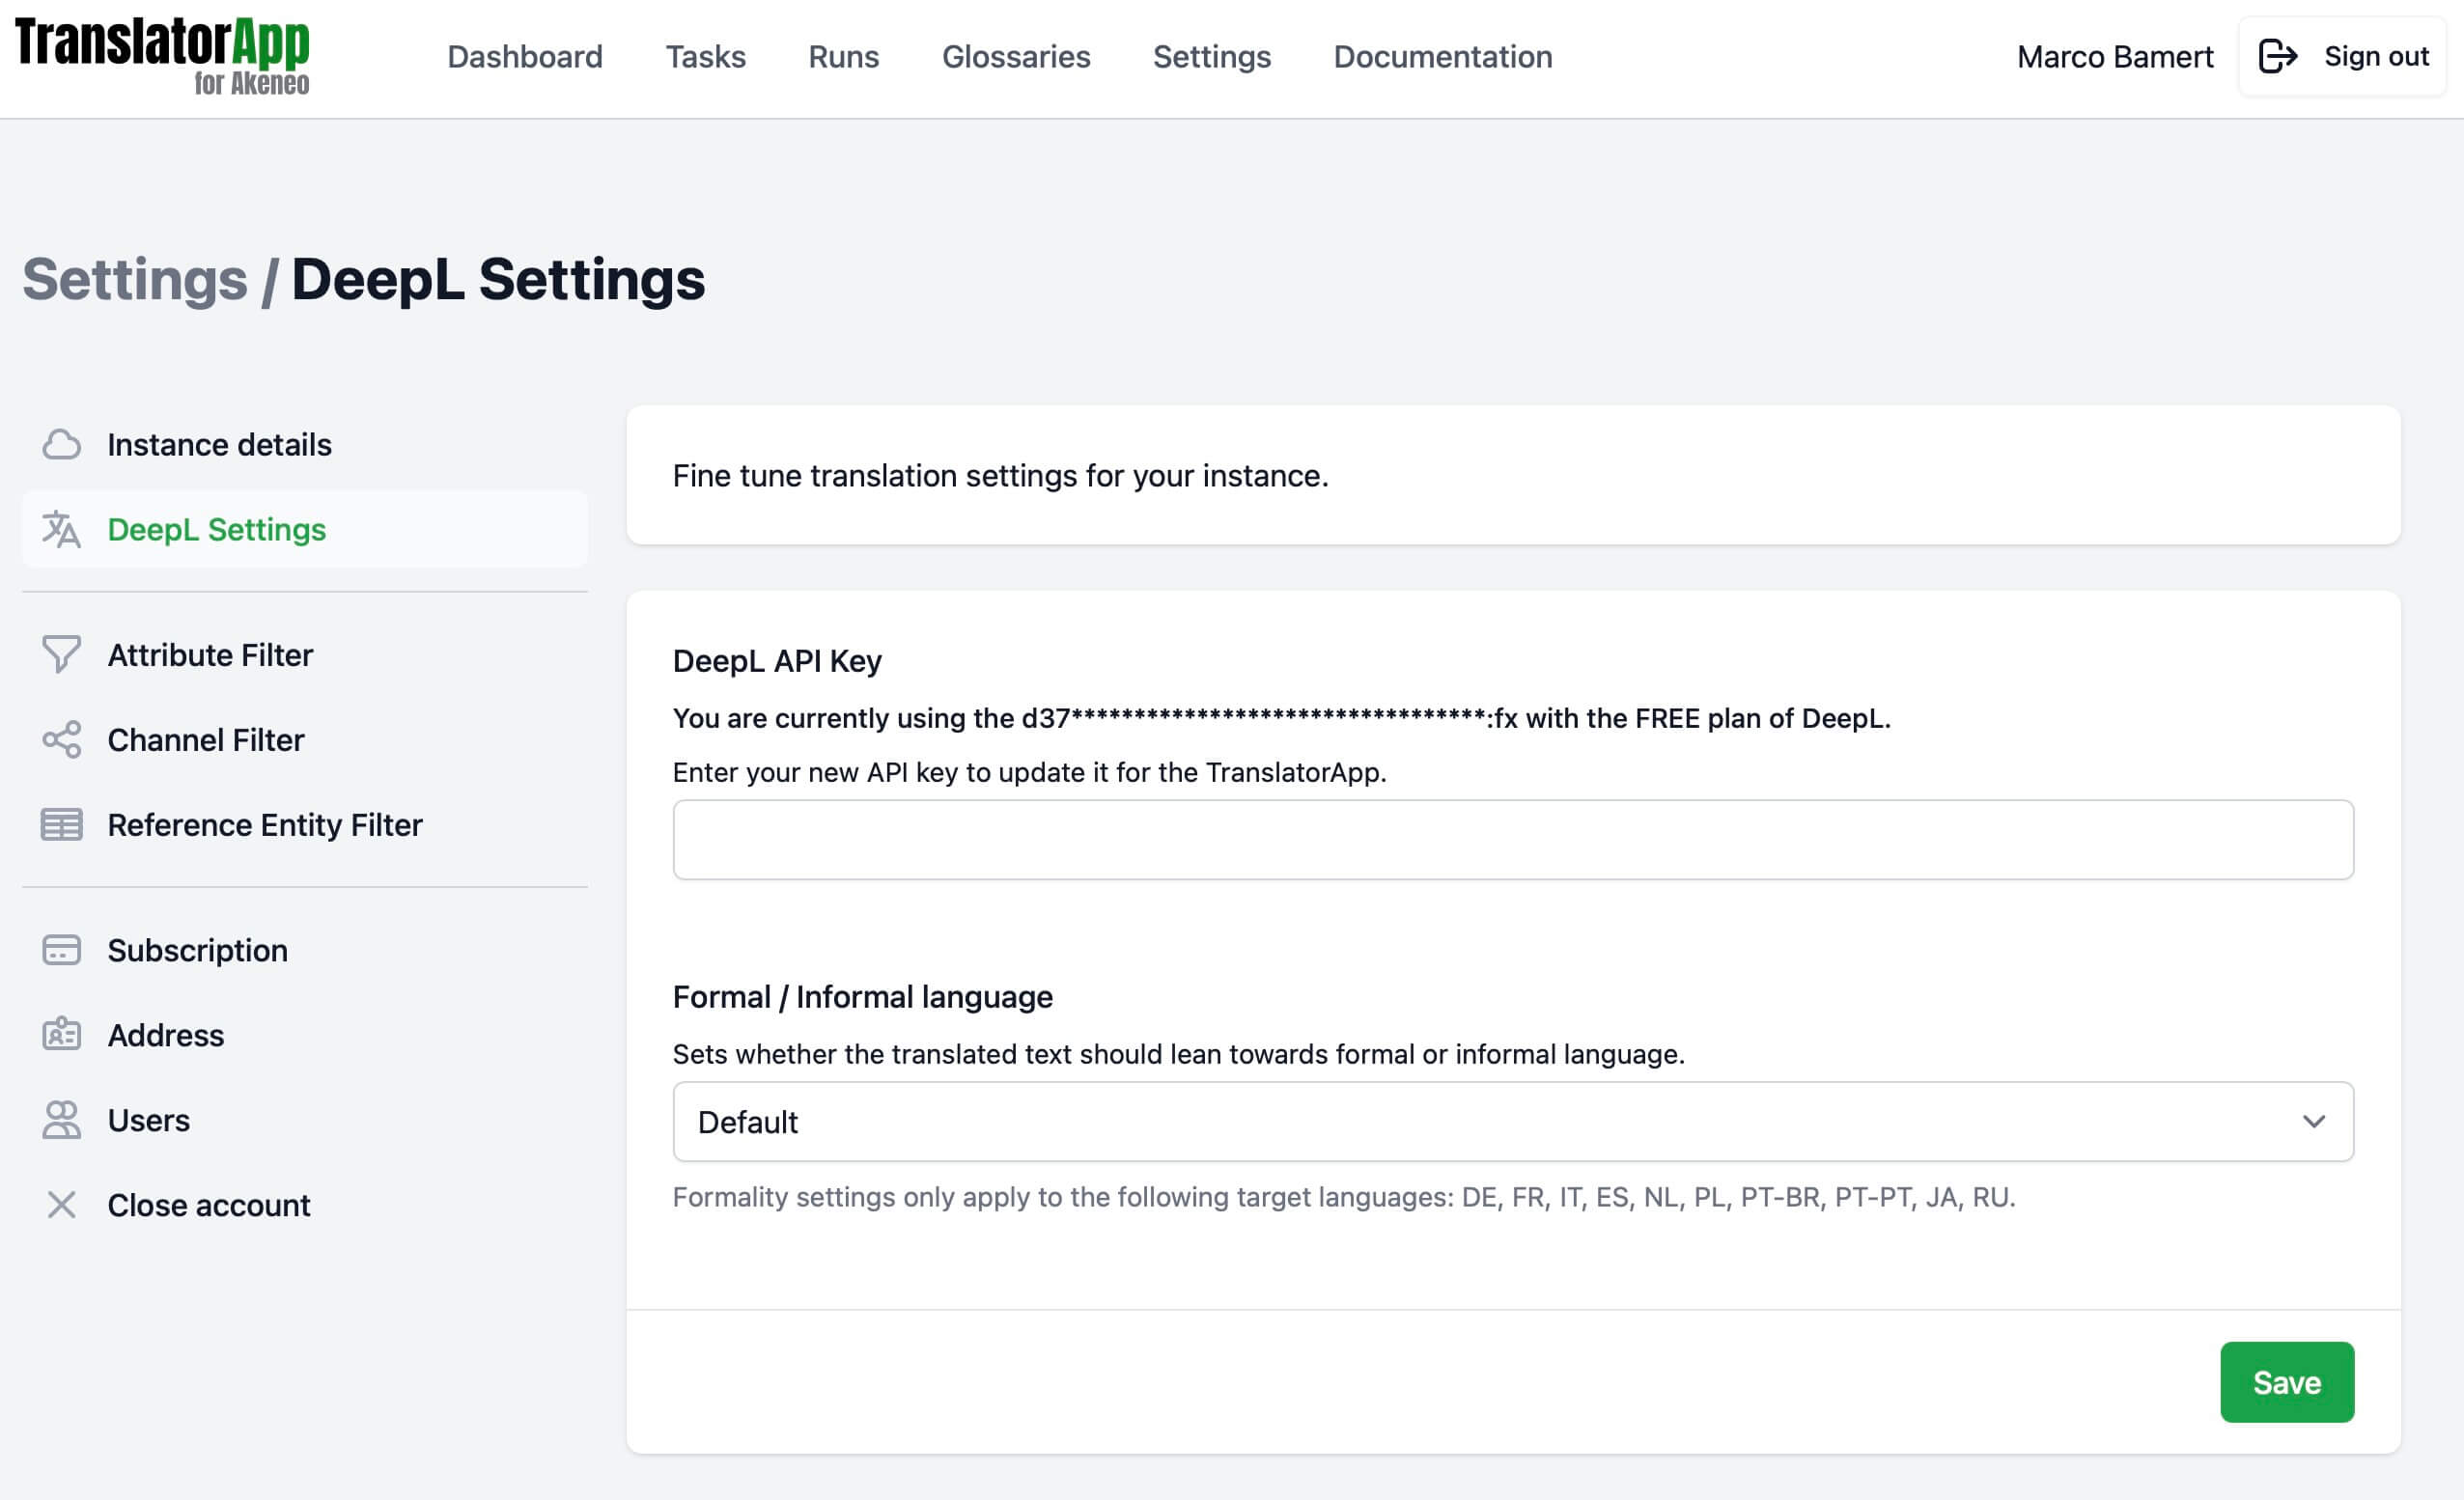
Task: Switch to the Glossaries tab
Action: click(1016, 57)
